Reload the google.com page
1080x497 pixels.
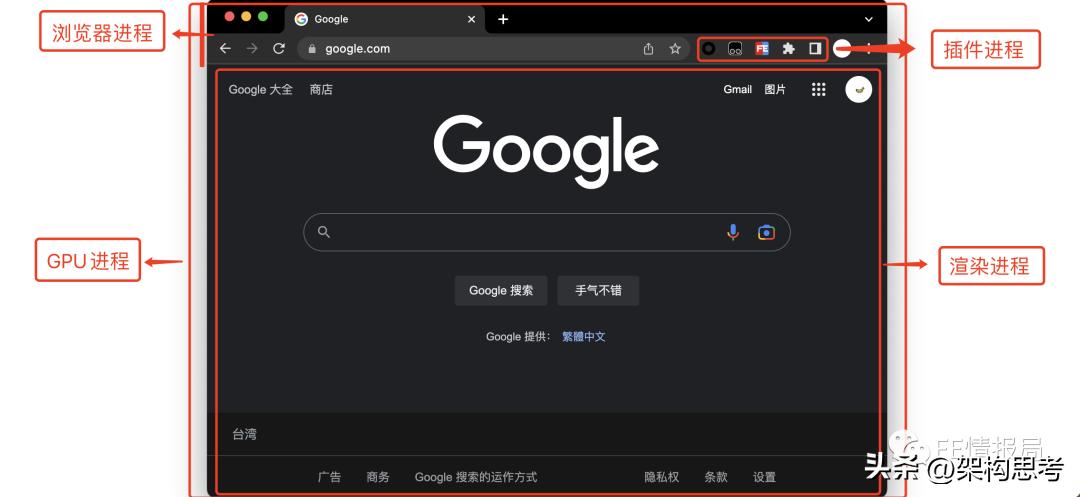pos(279,48)
